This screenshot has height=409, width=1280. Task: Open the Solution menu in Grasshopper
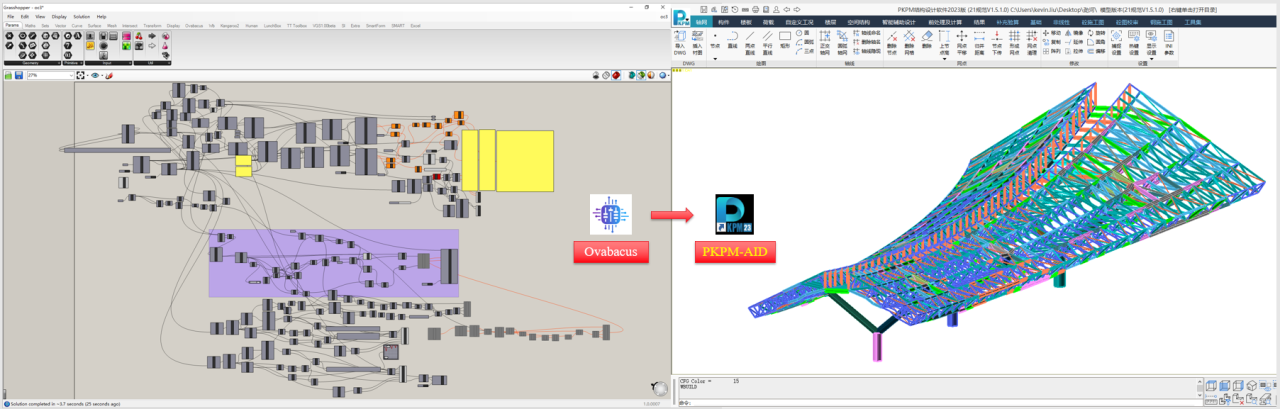pos(81,16)
